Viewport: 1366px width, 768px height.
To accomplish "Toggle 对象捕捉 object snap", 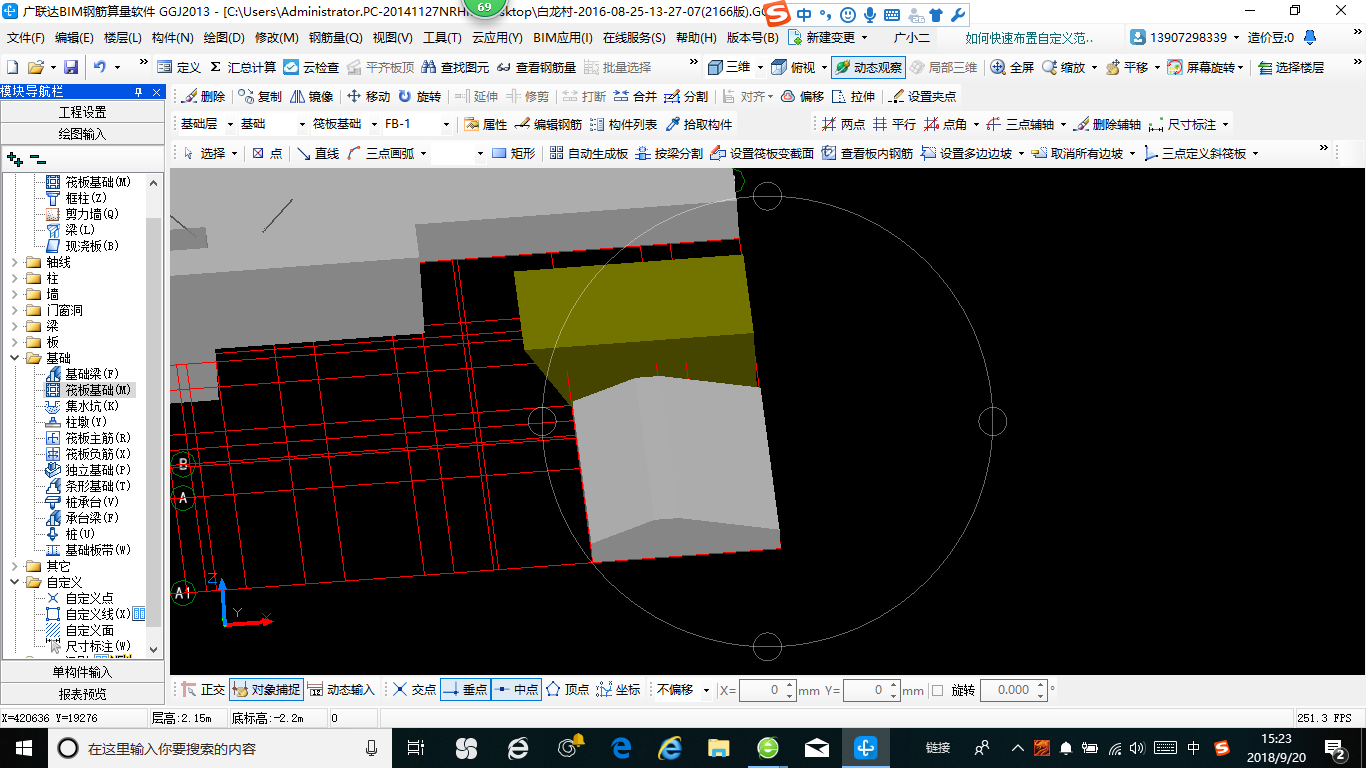I will (265, 689).
